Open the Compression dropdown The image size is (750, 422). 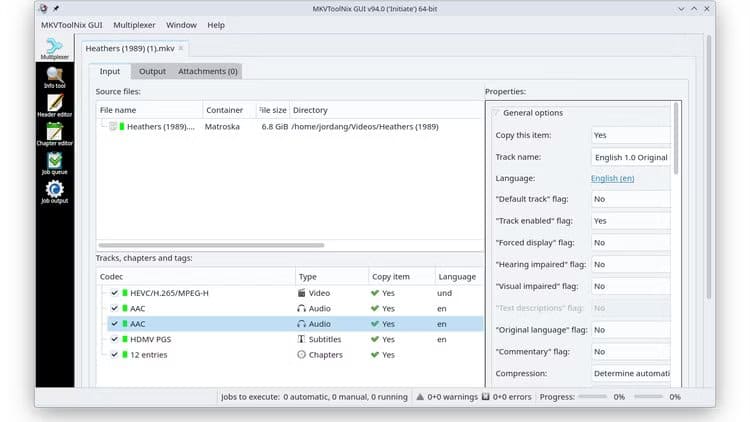(x=631, y=373)
